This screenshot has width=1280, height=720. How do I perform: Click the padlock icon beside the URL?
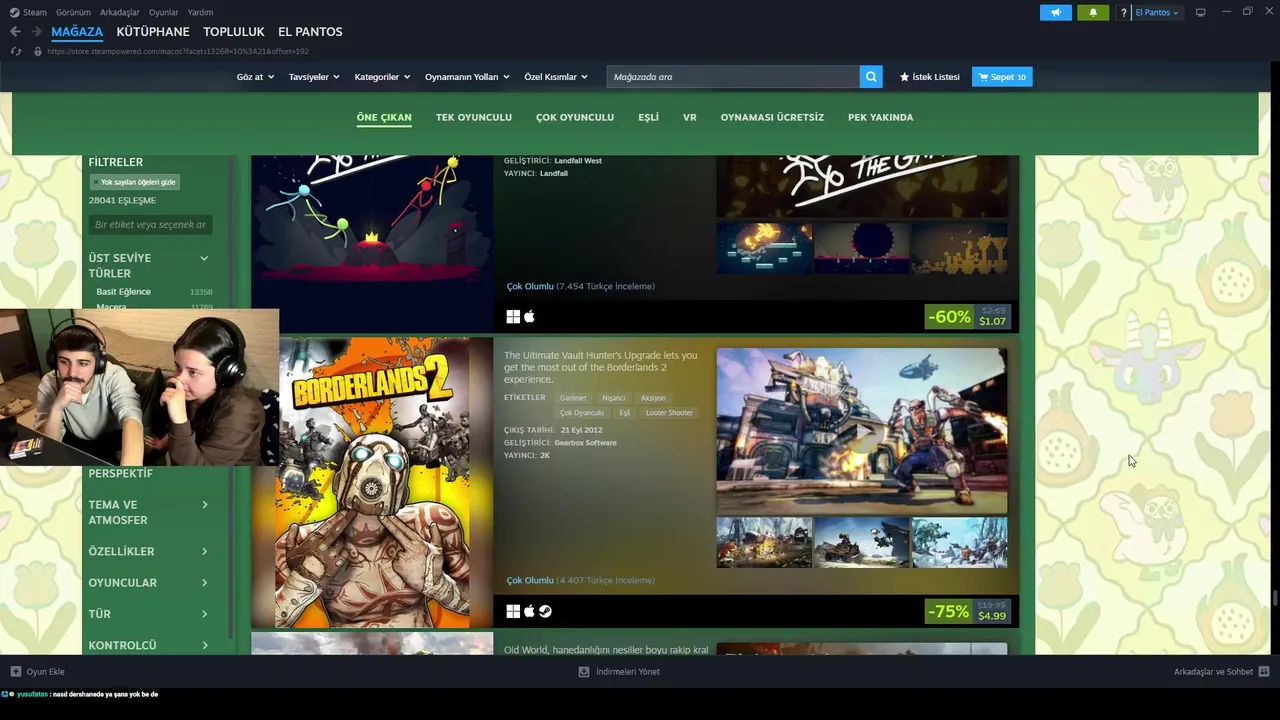coord(38,51)
